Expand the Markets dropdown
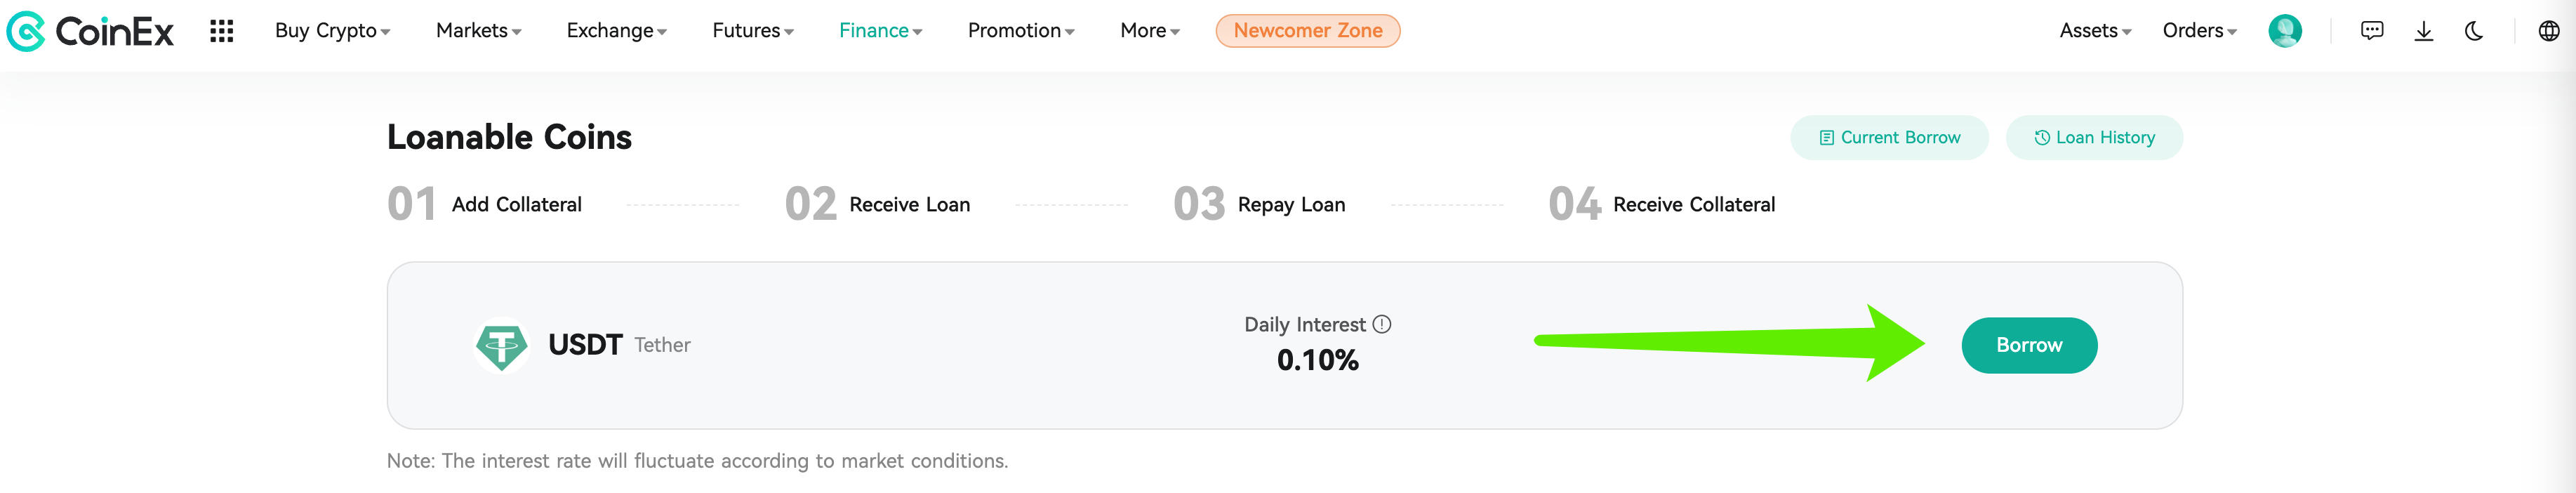The width and height of the screenshot is (2576, 493). (x=479, y=31)
